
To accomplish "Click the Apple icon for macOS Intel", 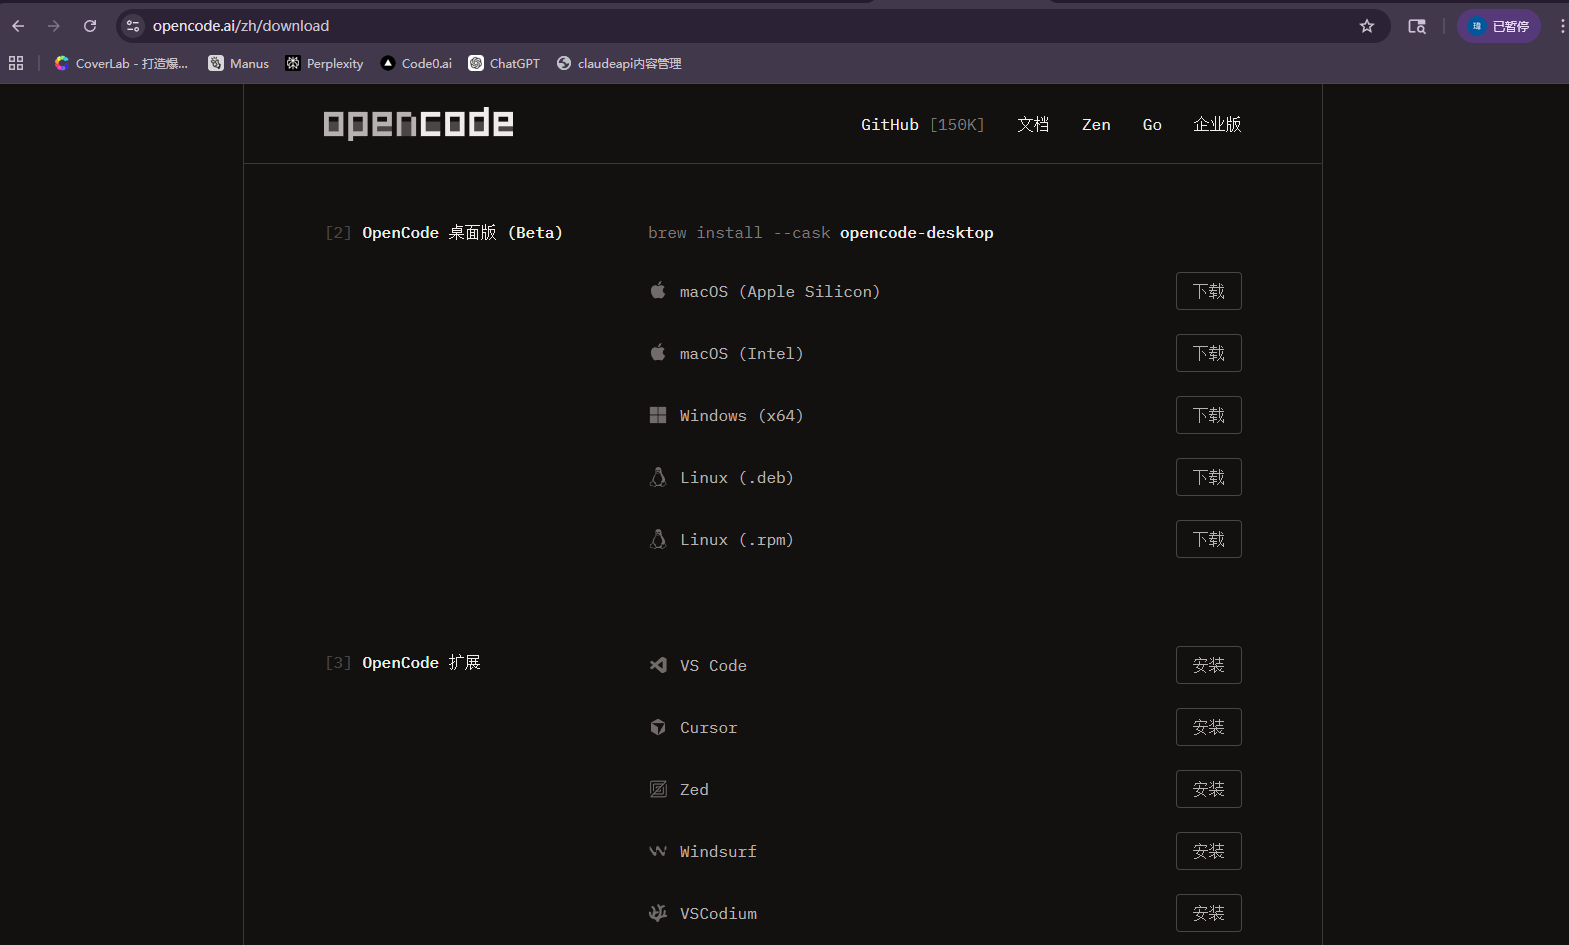I will pyautogui.click(x=658, y=353).
